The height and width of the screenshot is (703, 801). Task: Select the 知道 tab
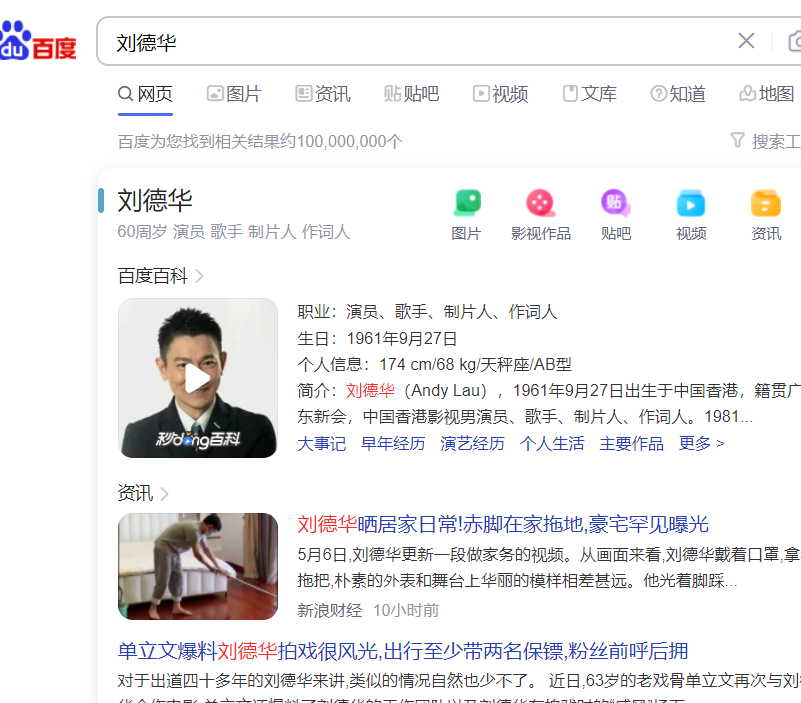678,94
